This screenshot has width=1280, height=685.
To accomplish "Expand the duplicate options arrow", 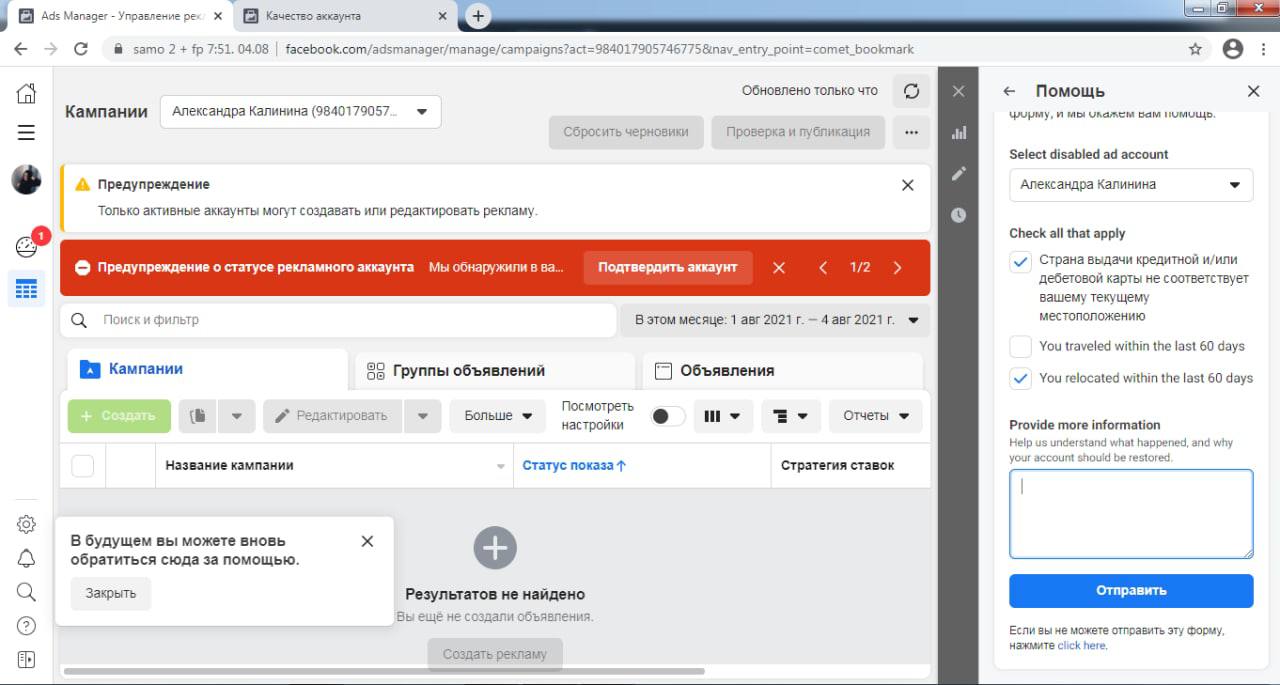I will (236, 416).
